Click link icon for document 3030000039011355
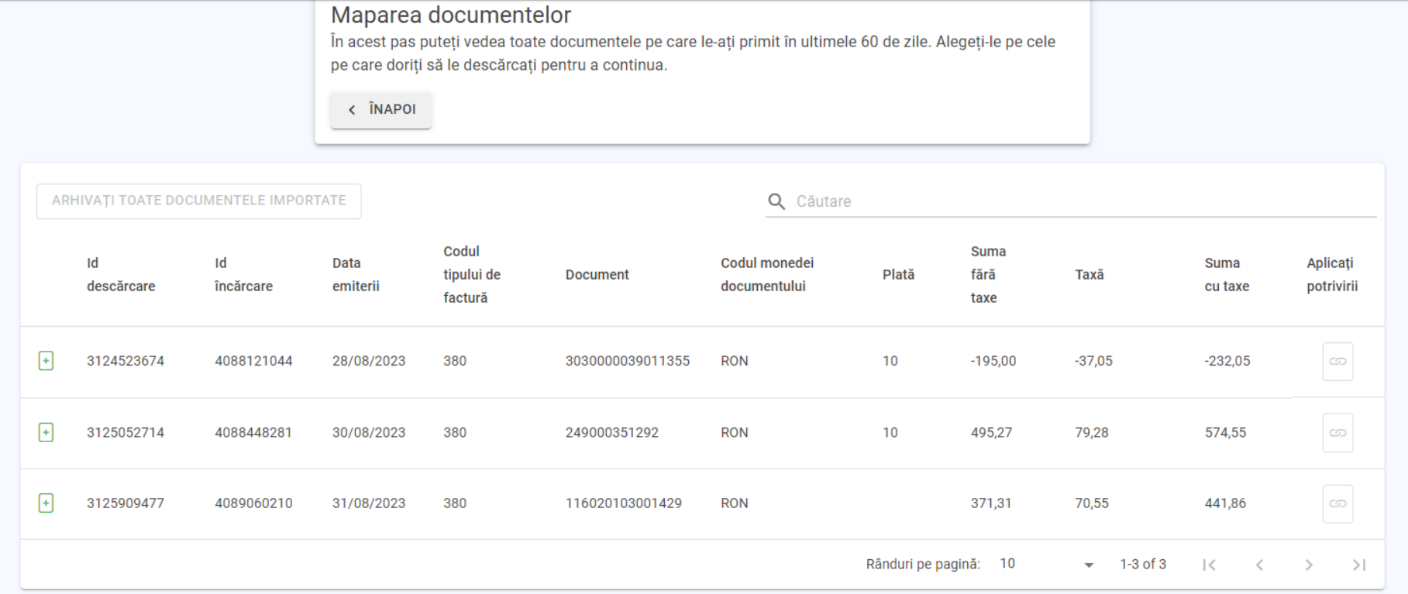This screenshot has width=1408, height=594. tap(1338, 361)
